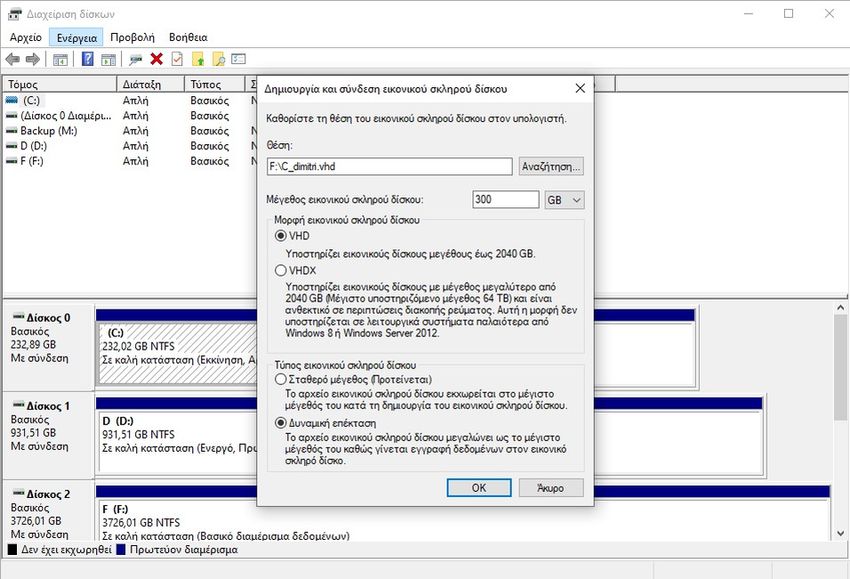
Task: Click the red X delete icon
Action: [157, 59]
